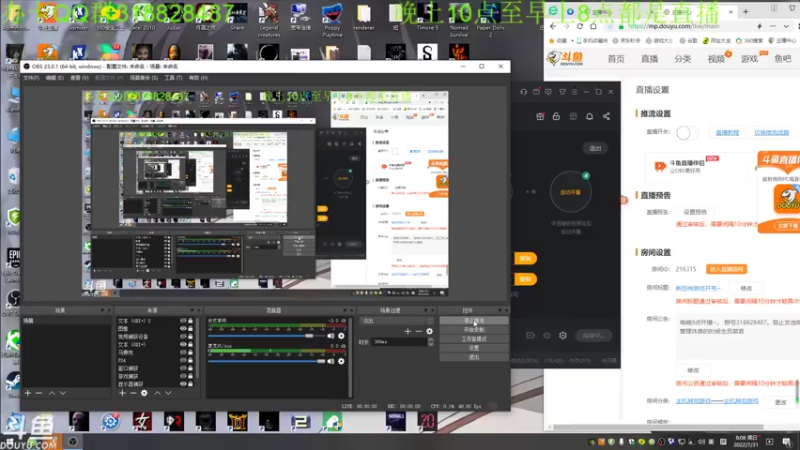Toggle lock on 显示器捕获 source
The image size is (800, 450).
pos(190,384)
